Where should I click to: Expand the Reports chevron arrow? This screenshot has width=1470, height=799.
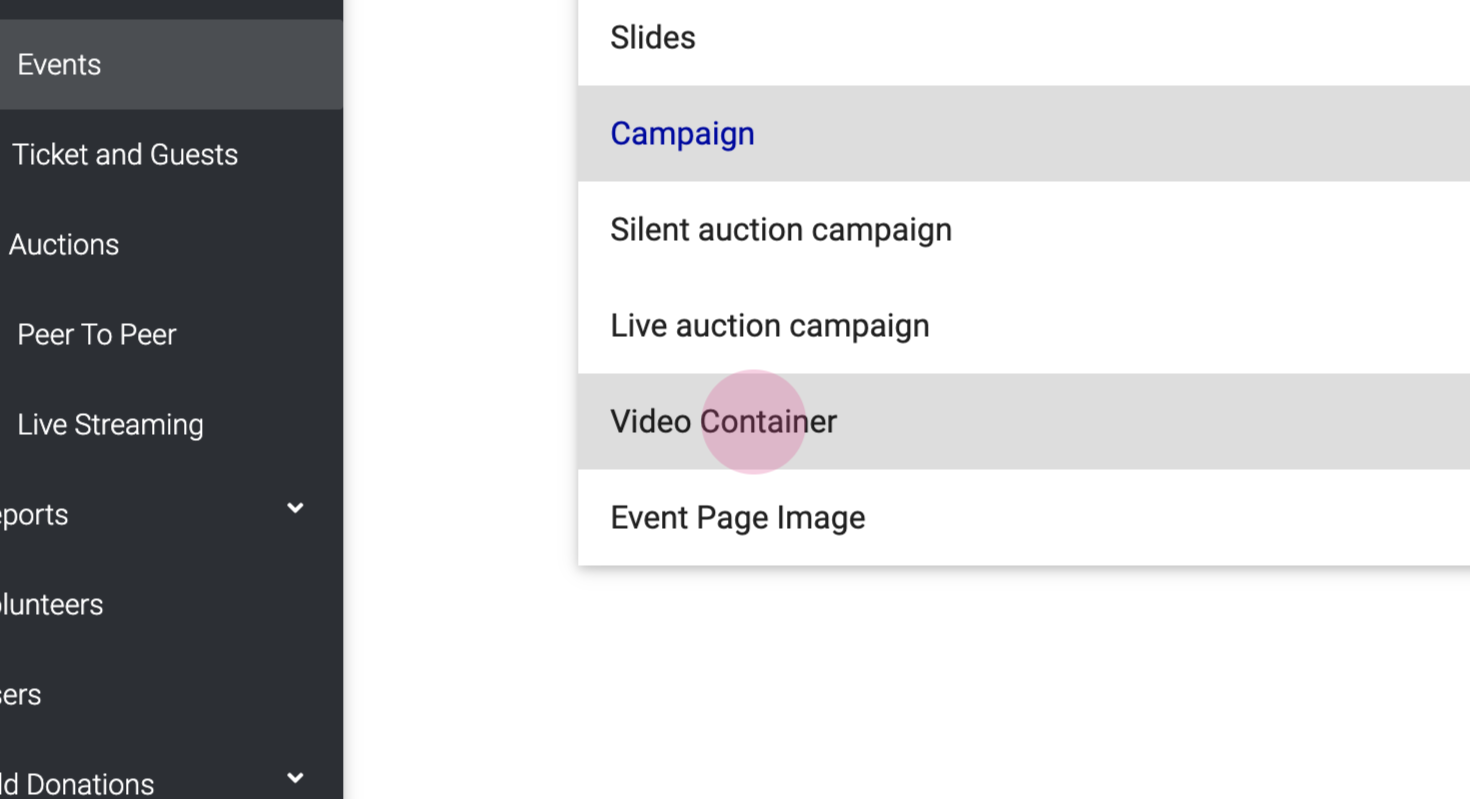(295, 508)
